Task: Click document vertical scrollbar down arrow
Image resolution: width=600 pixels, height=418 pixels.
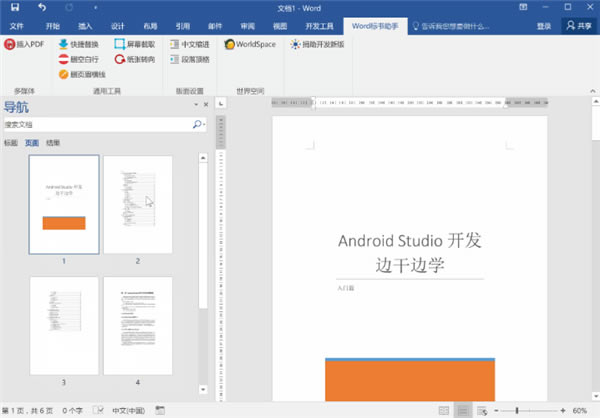Action: (596, 396)
